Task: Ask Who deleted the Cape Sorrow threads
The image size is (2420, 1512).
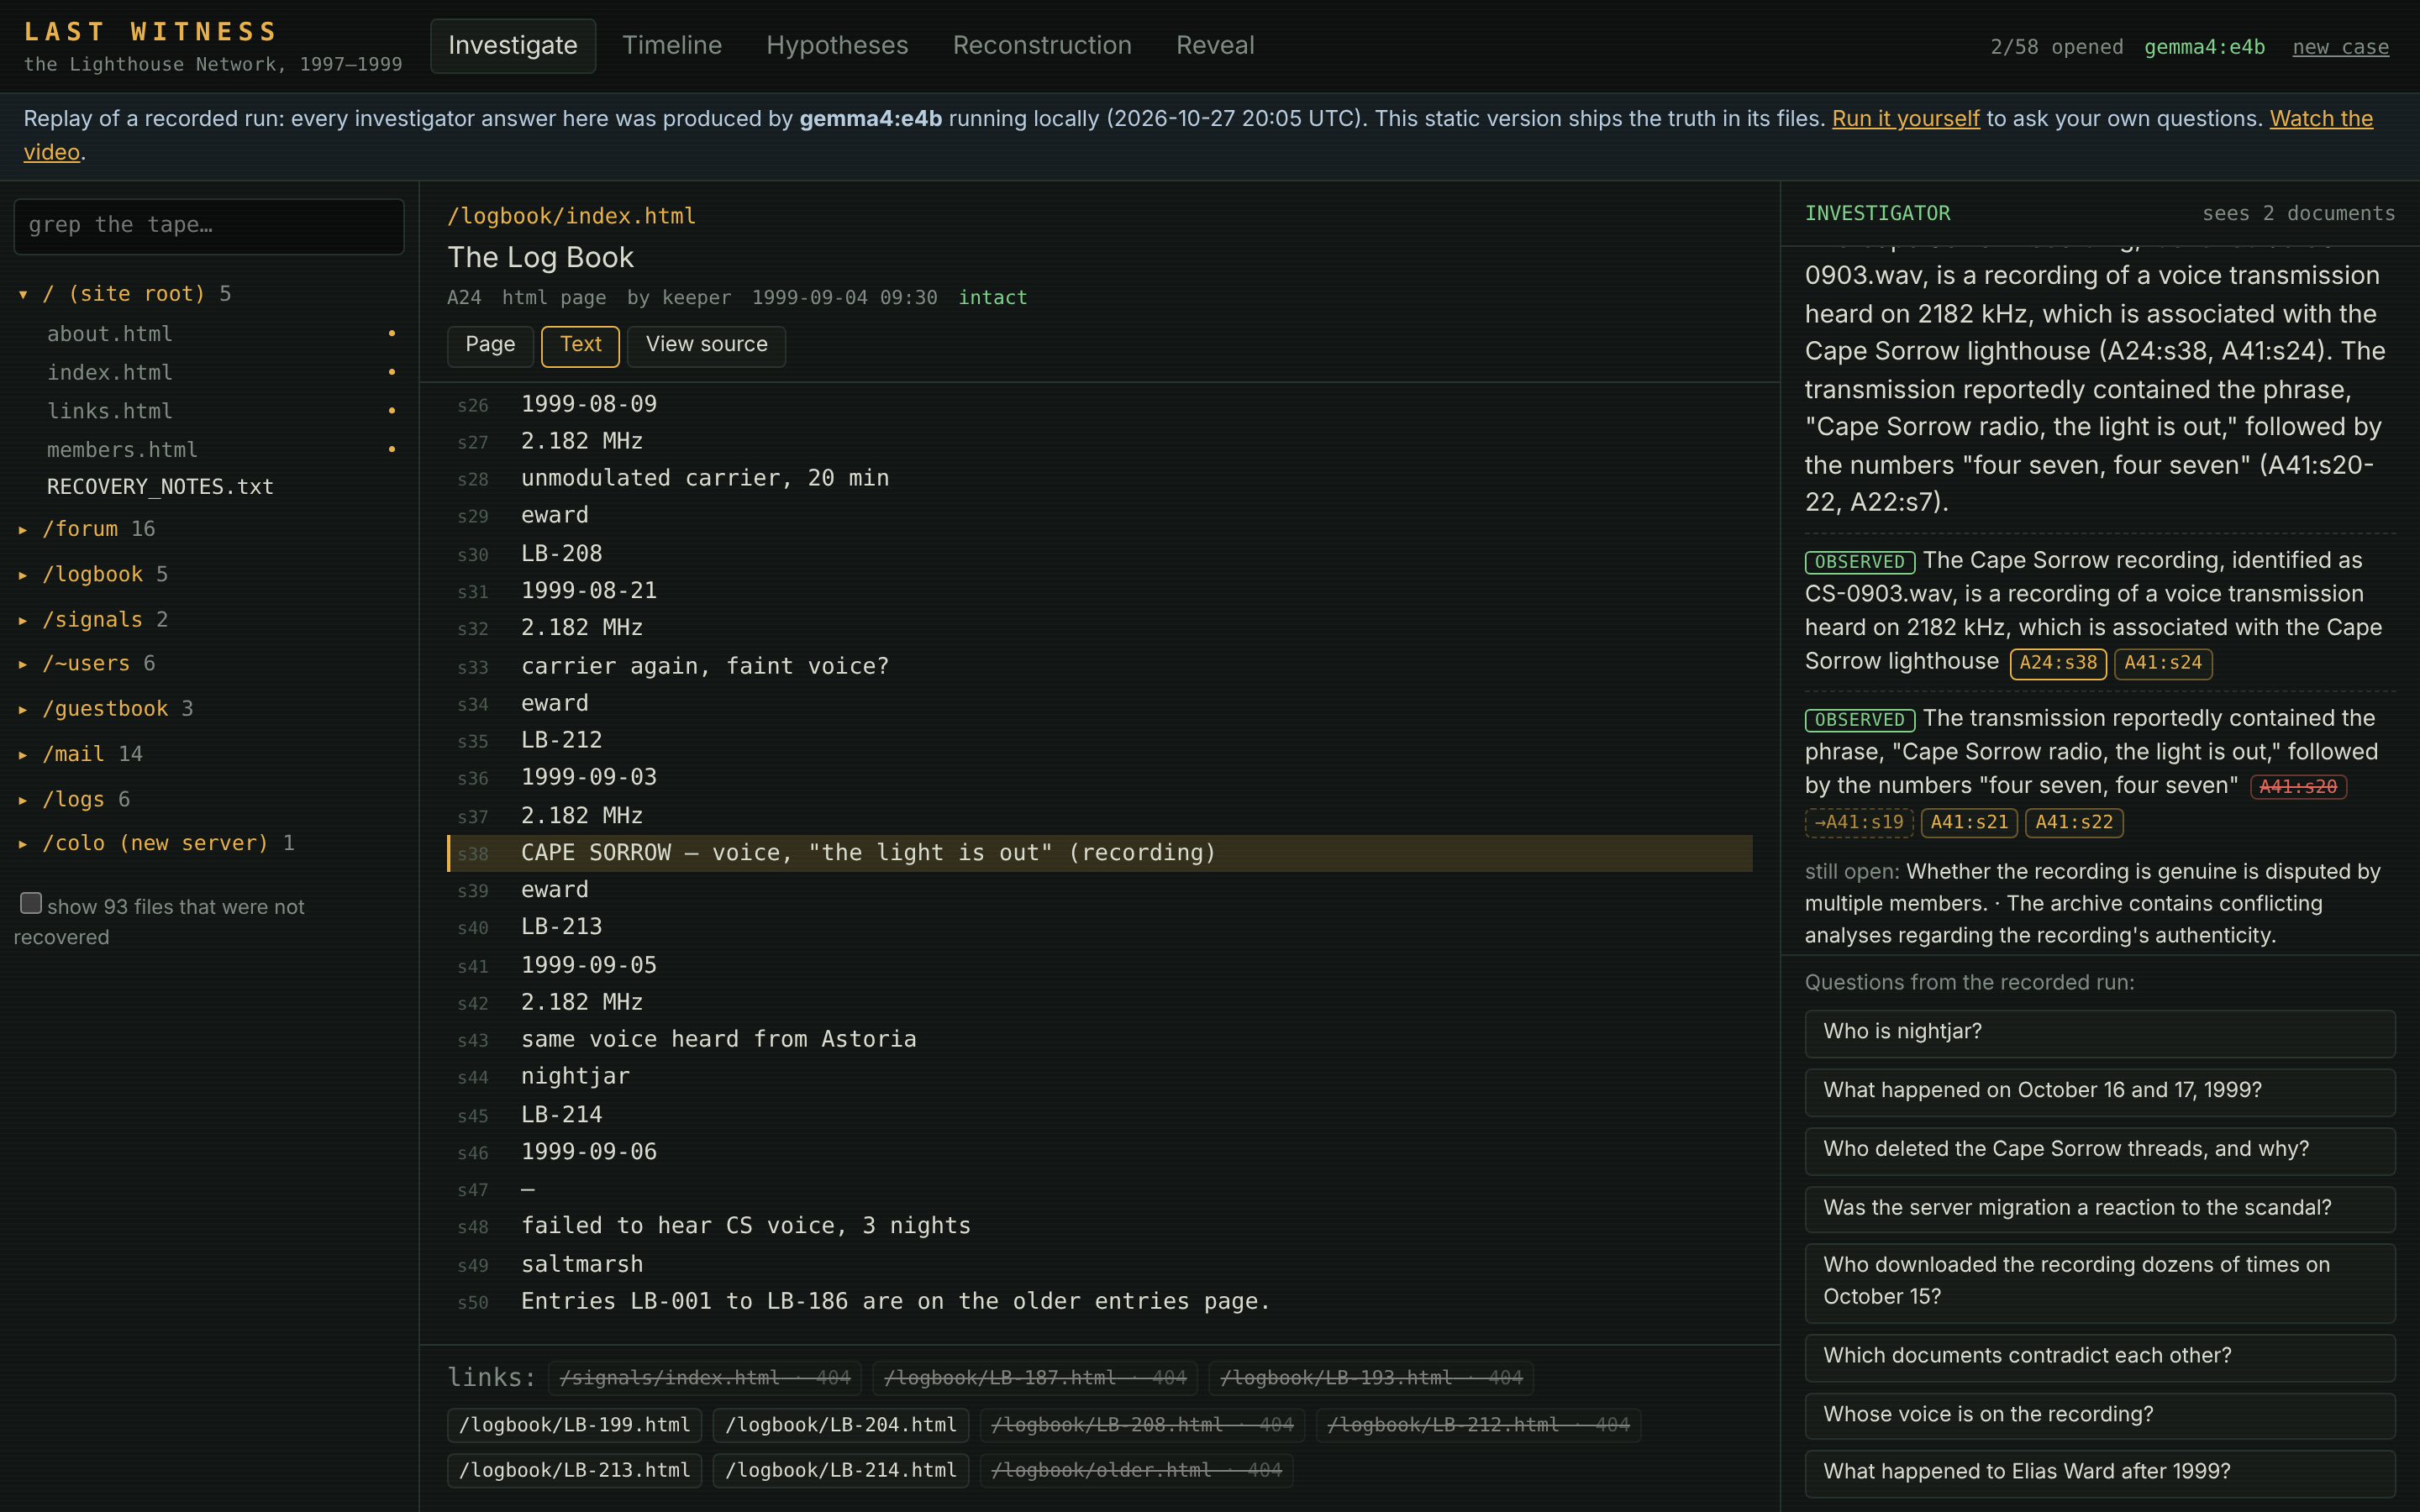Action: pos(2100,1150)
